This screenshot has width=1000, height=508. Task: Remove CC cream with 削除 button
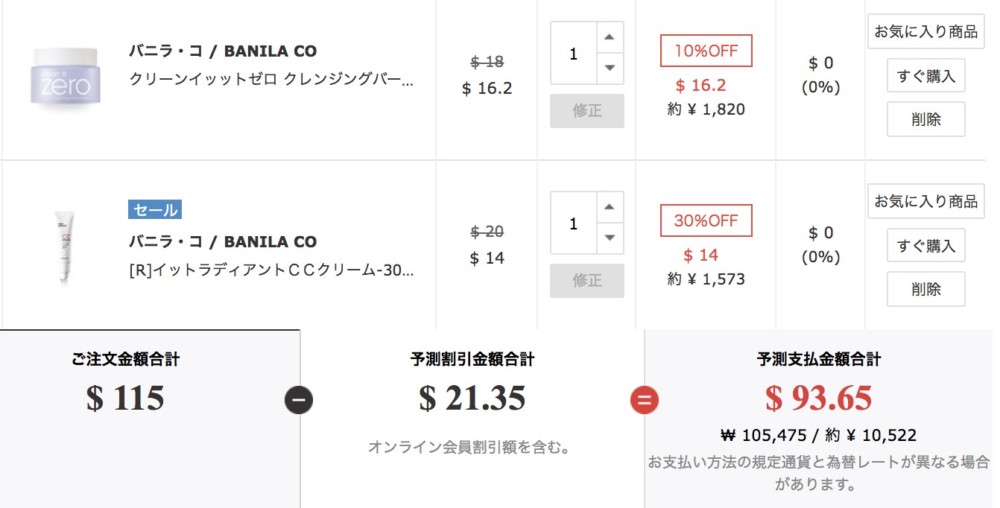(926, 289)
